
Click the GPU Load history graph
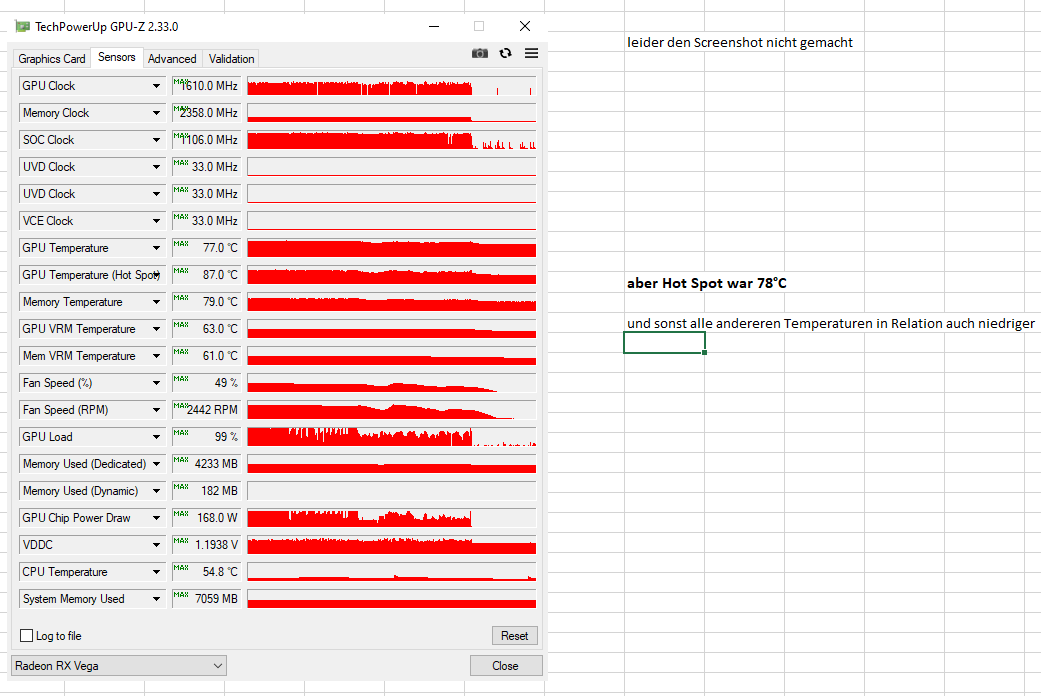point(392,437)
